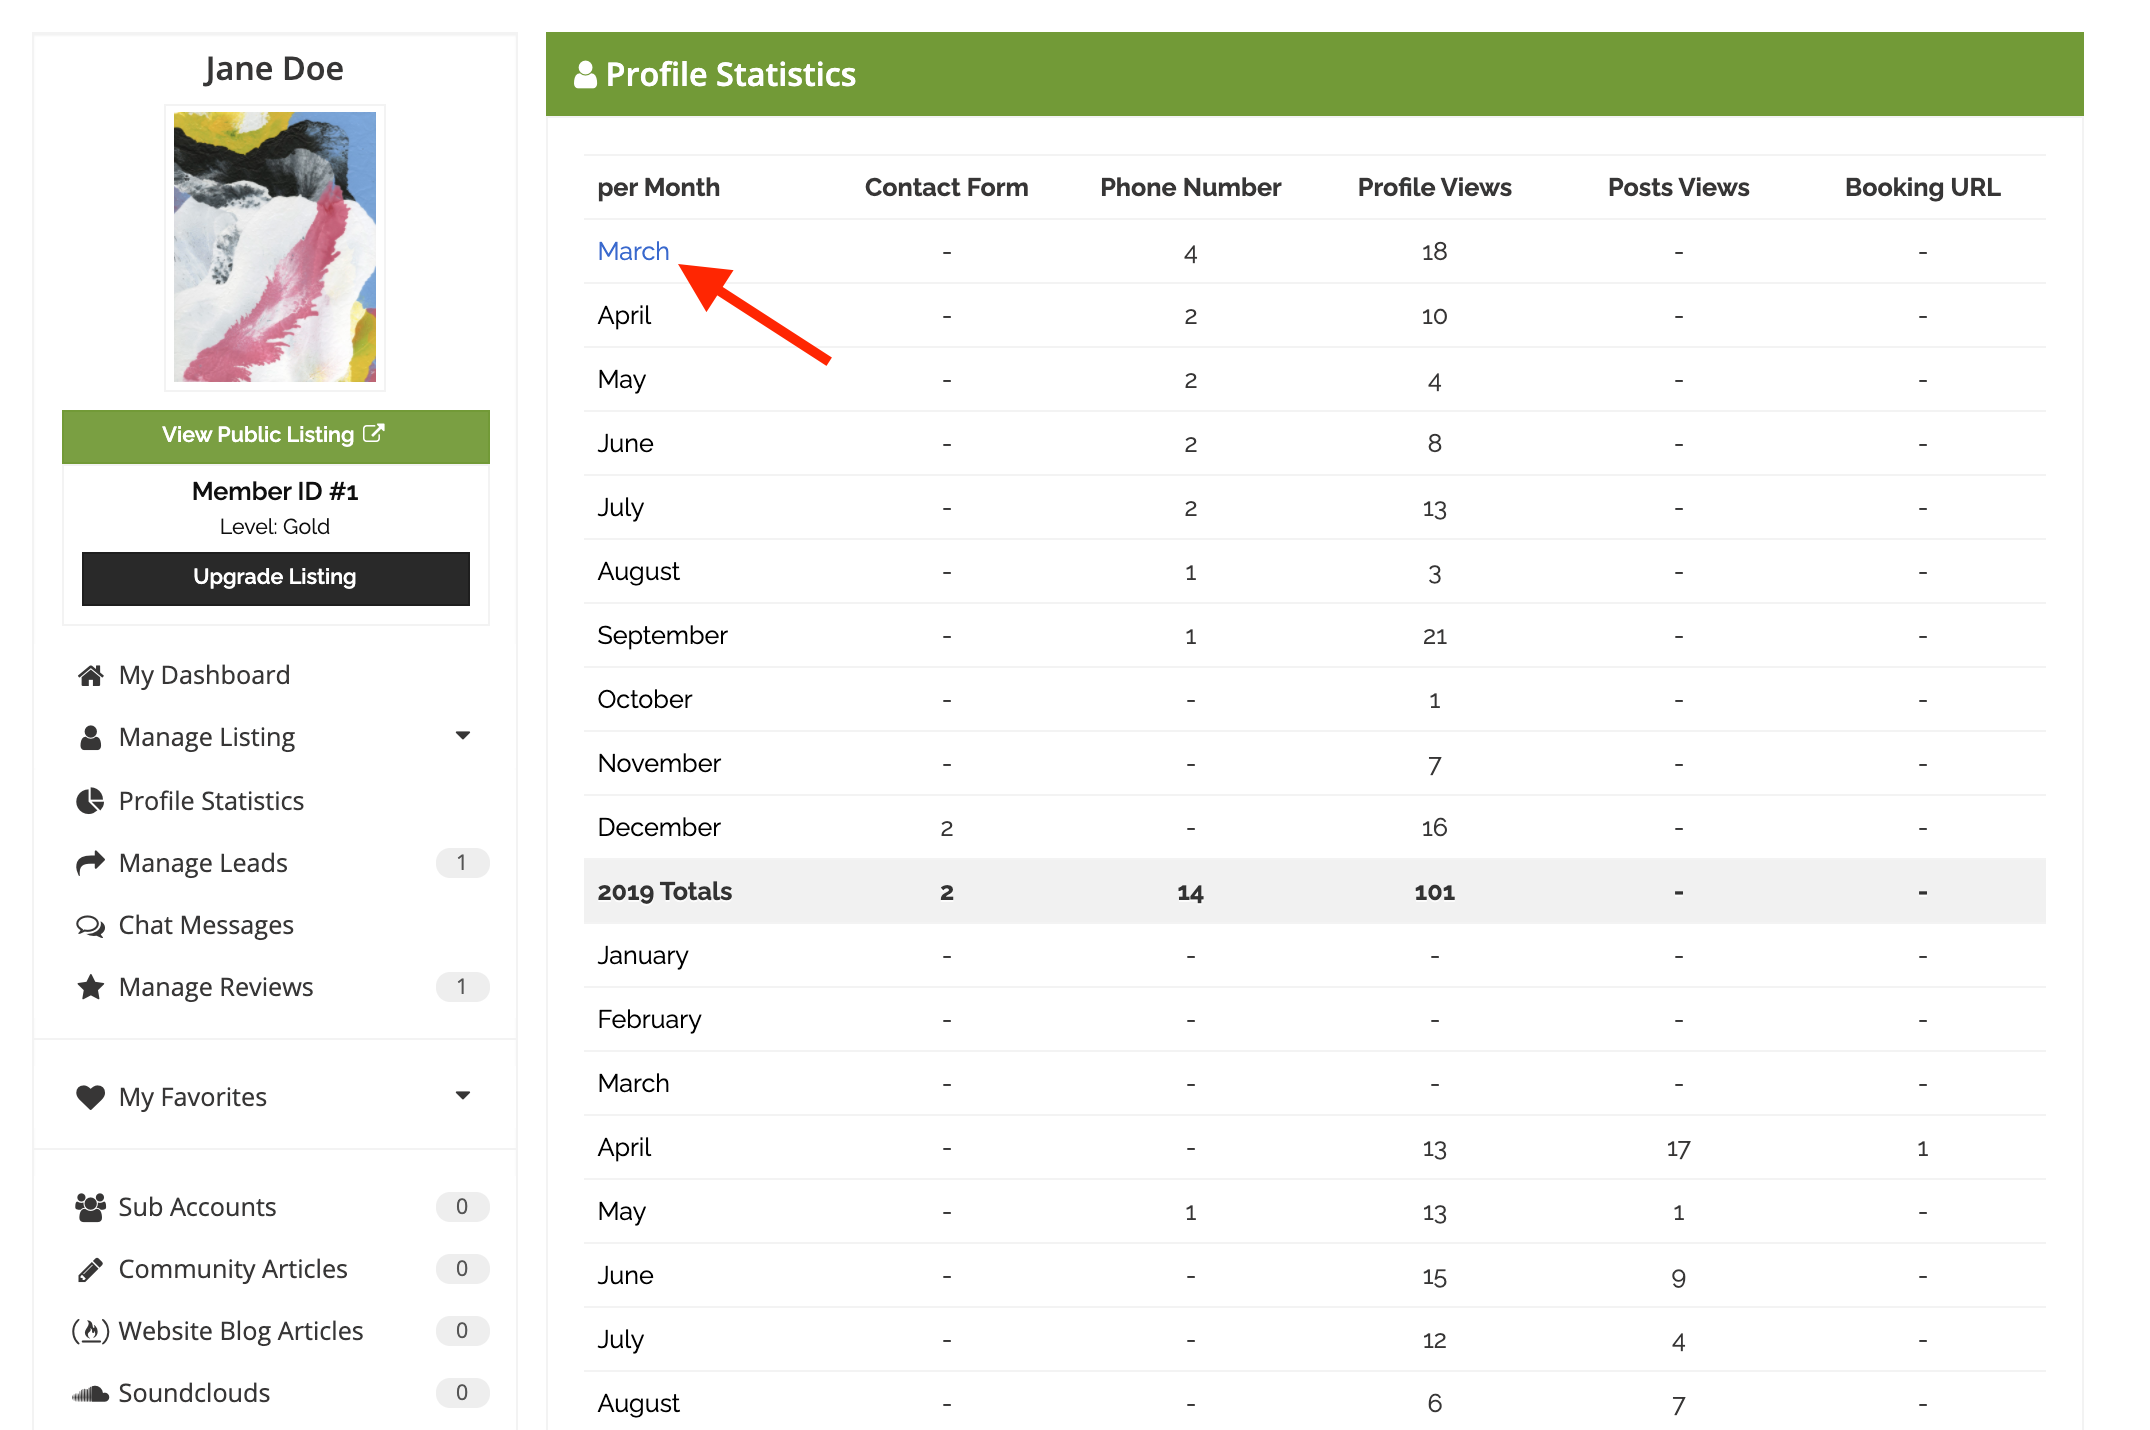Open Manage Reviews in the sidebar
This screenshot has width=2150, height=1430.
(x=216, y=988)
